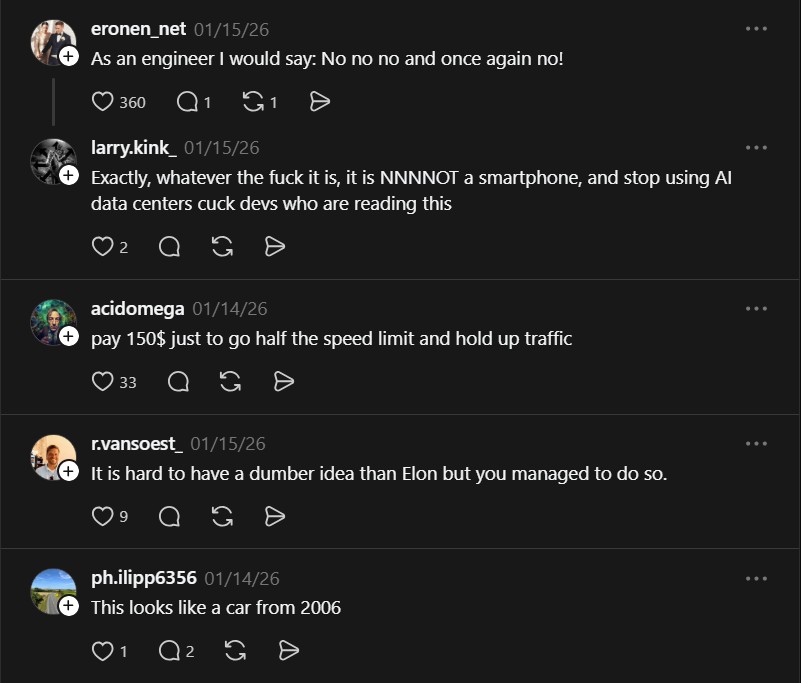This screenshot has width=801, height=683.
Task: Reply to eronen_net's engineer comment
Action: (x=186, y=102)
